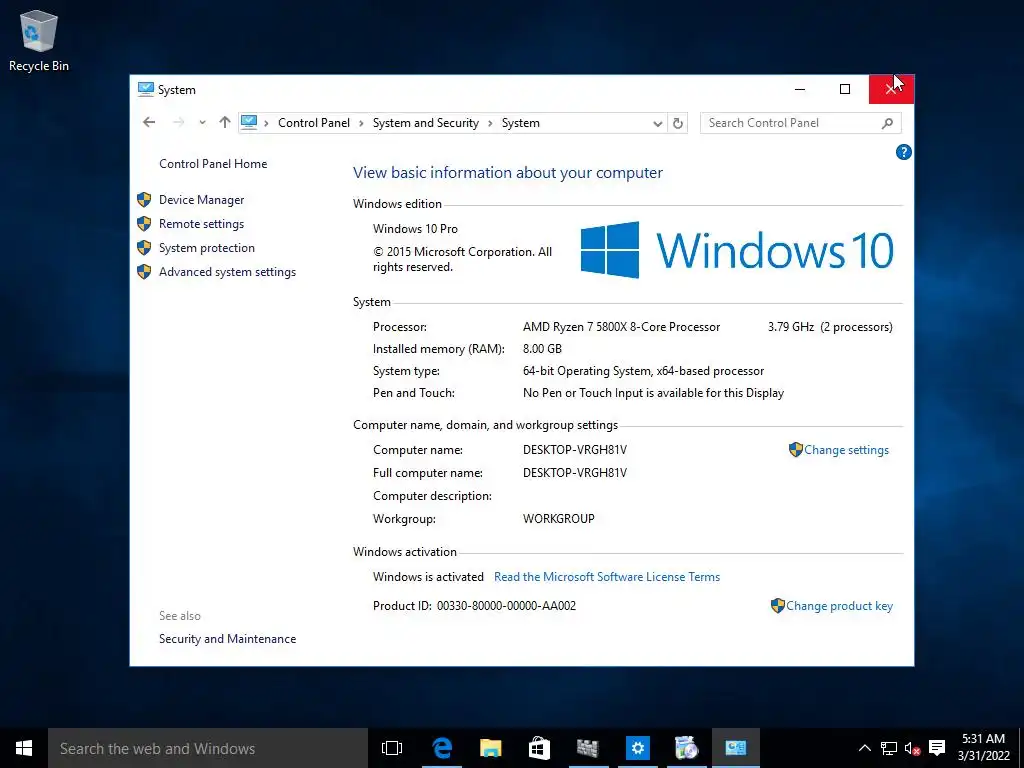This screenshot has width=1024, height=768.
Task: Go up one level with up arrow
Action: coord(225,122)
